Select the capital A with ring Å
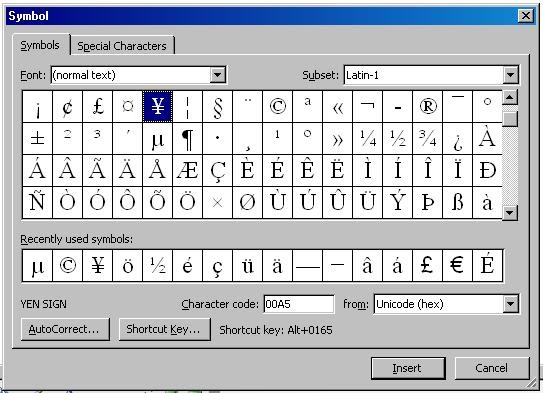Image resolution: width=543 pixels, height=393 pixels. (158, 170)
